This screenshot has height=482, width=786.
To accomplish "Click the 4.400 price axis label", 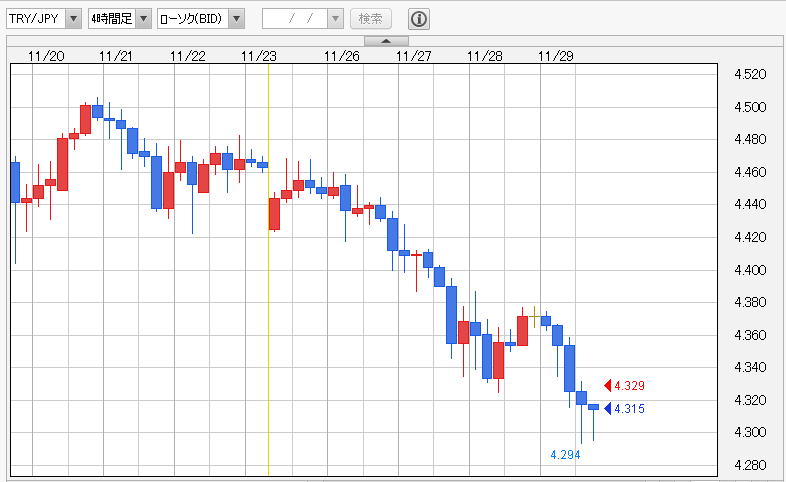I will pos(750,270).
